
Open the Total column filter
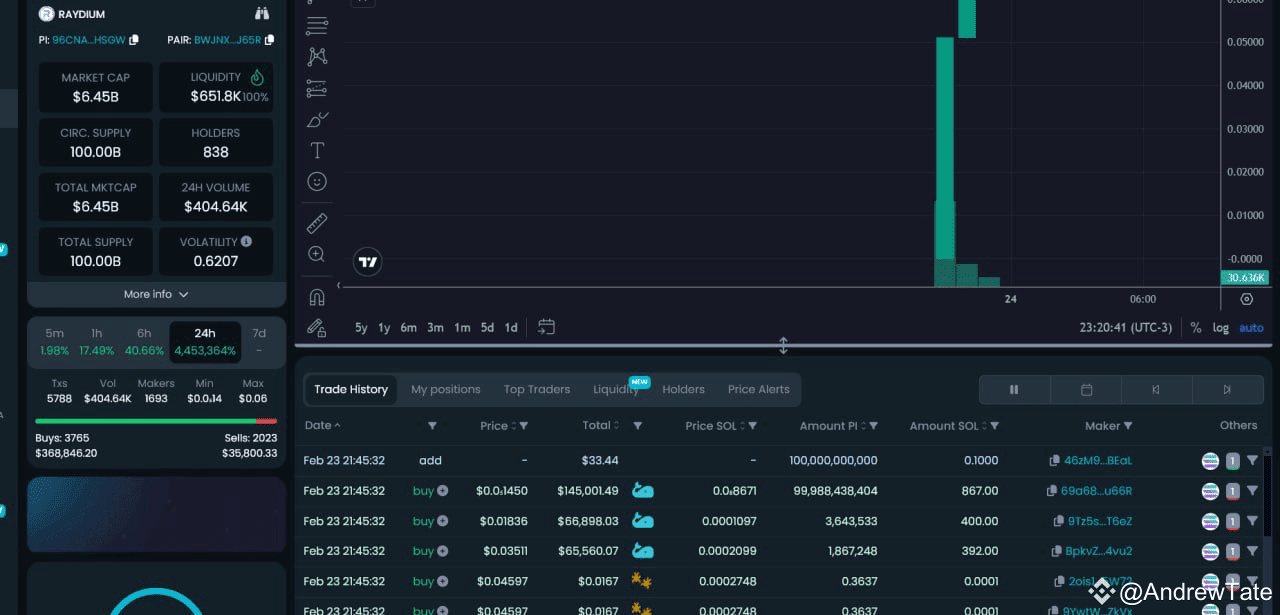pyautogui.click(x=637, y=426)
